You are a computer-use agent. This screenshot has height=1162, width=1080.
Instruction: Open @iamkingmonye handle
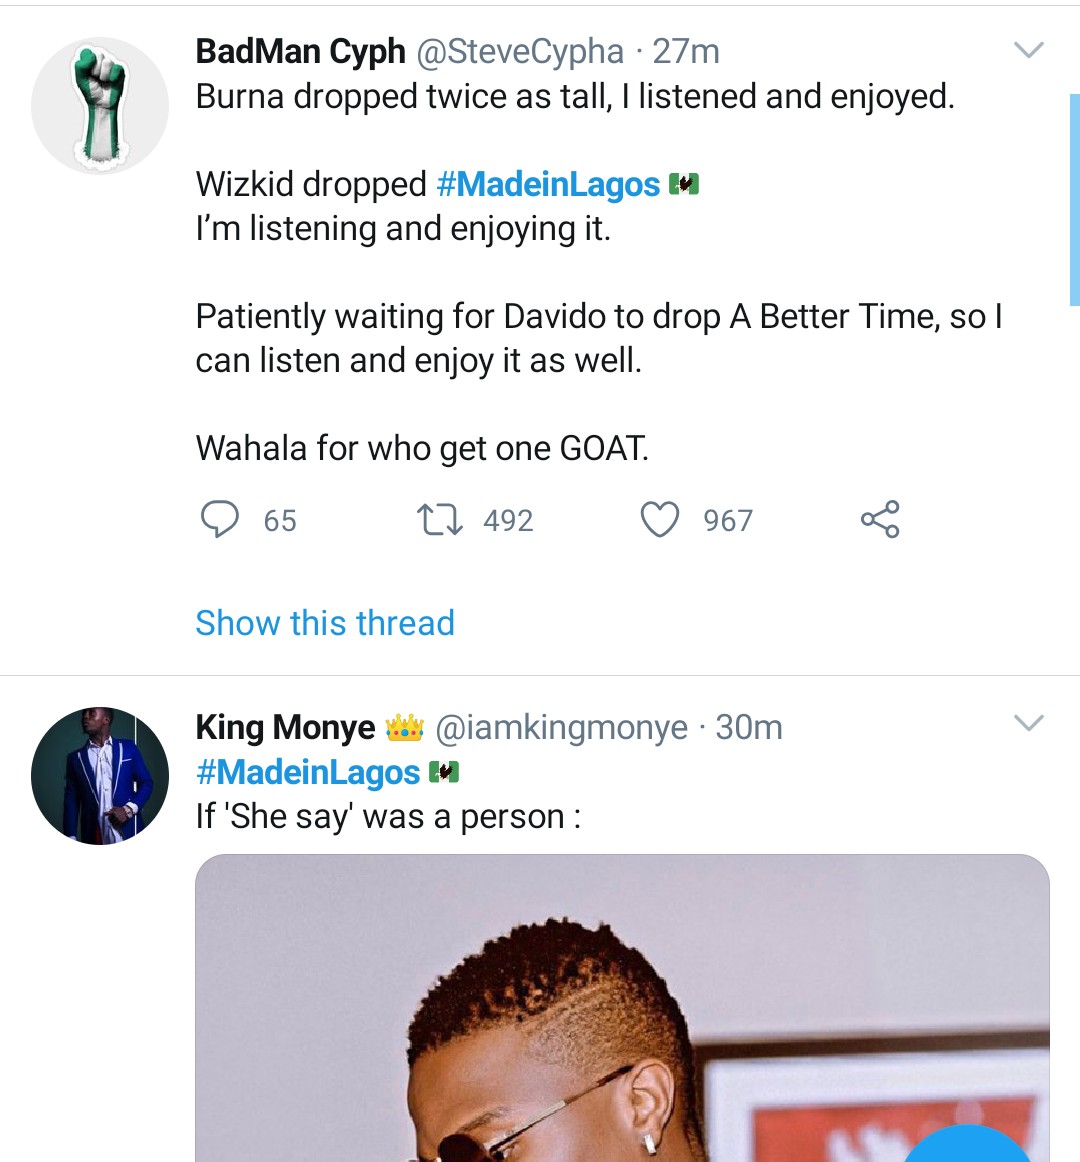point(562,728)
